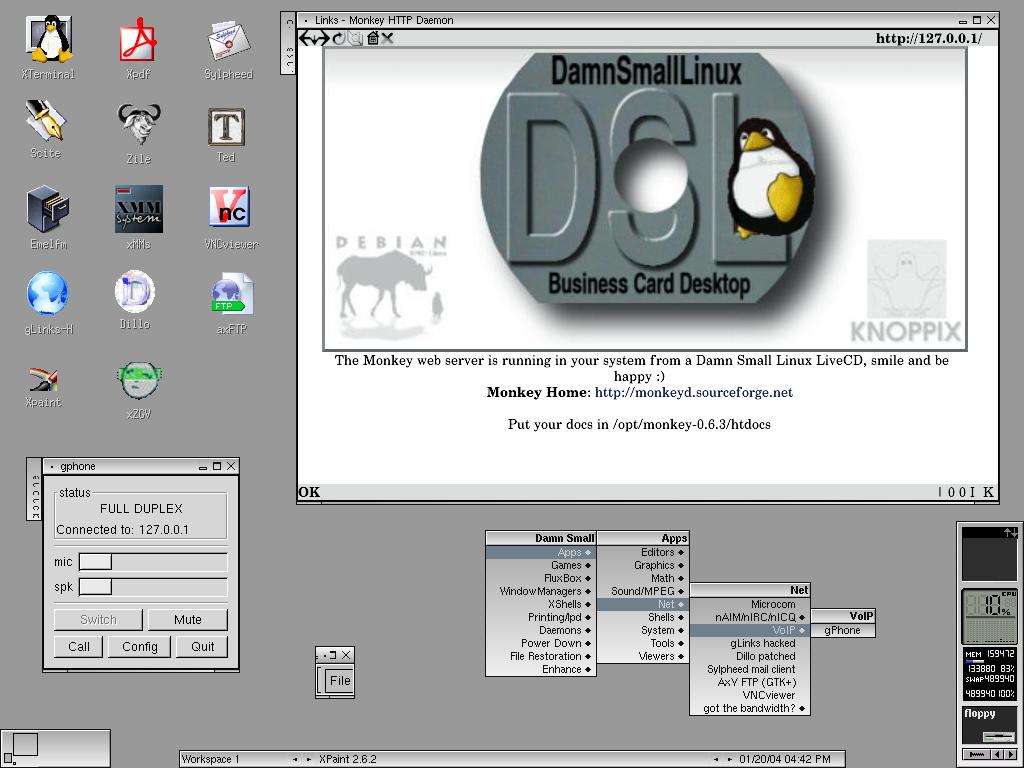
Task: Expand the Power Down submenu
Action: 541,644
